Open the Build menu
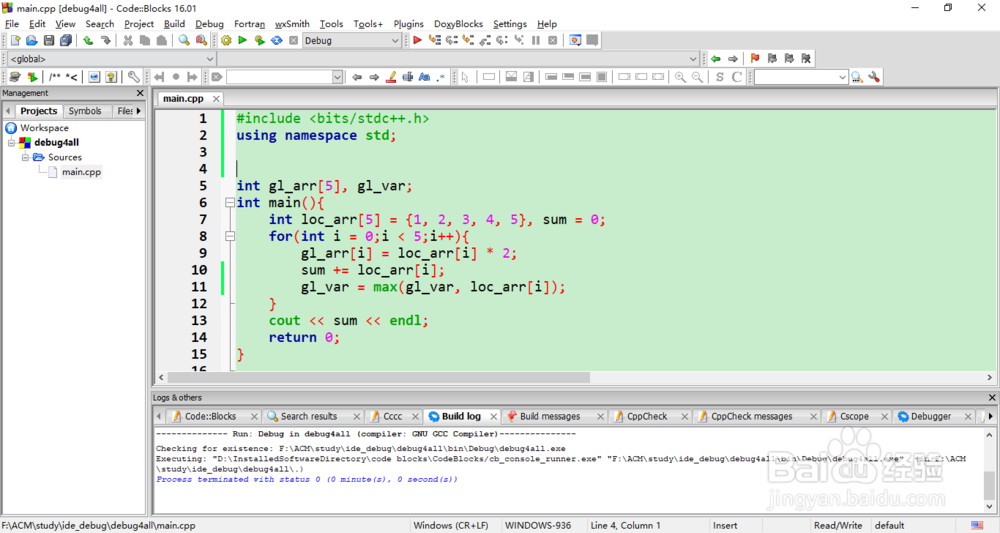 click(x=174, y=24)
